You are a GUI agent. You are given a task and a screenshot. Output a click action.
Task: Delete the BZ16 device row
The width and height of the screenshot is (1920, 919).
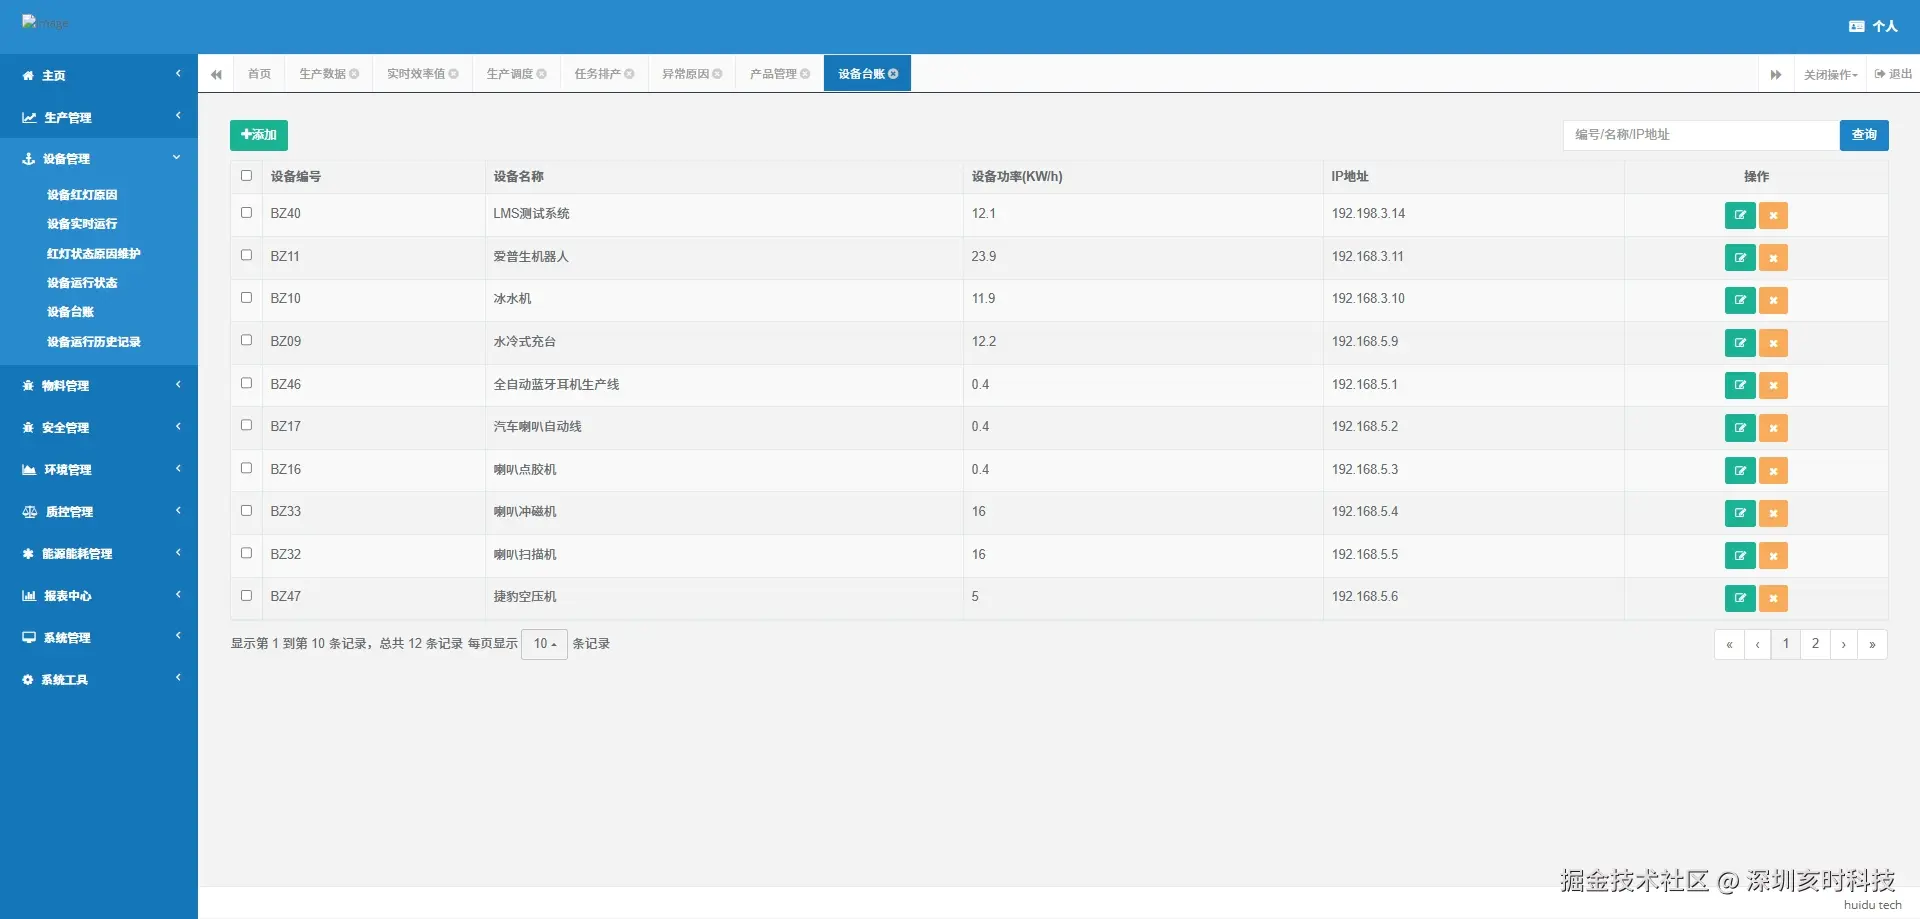(x=1773, y=471)
